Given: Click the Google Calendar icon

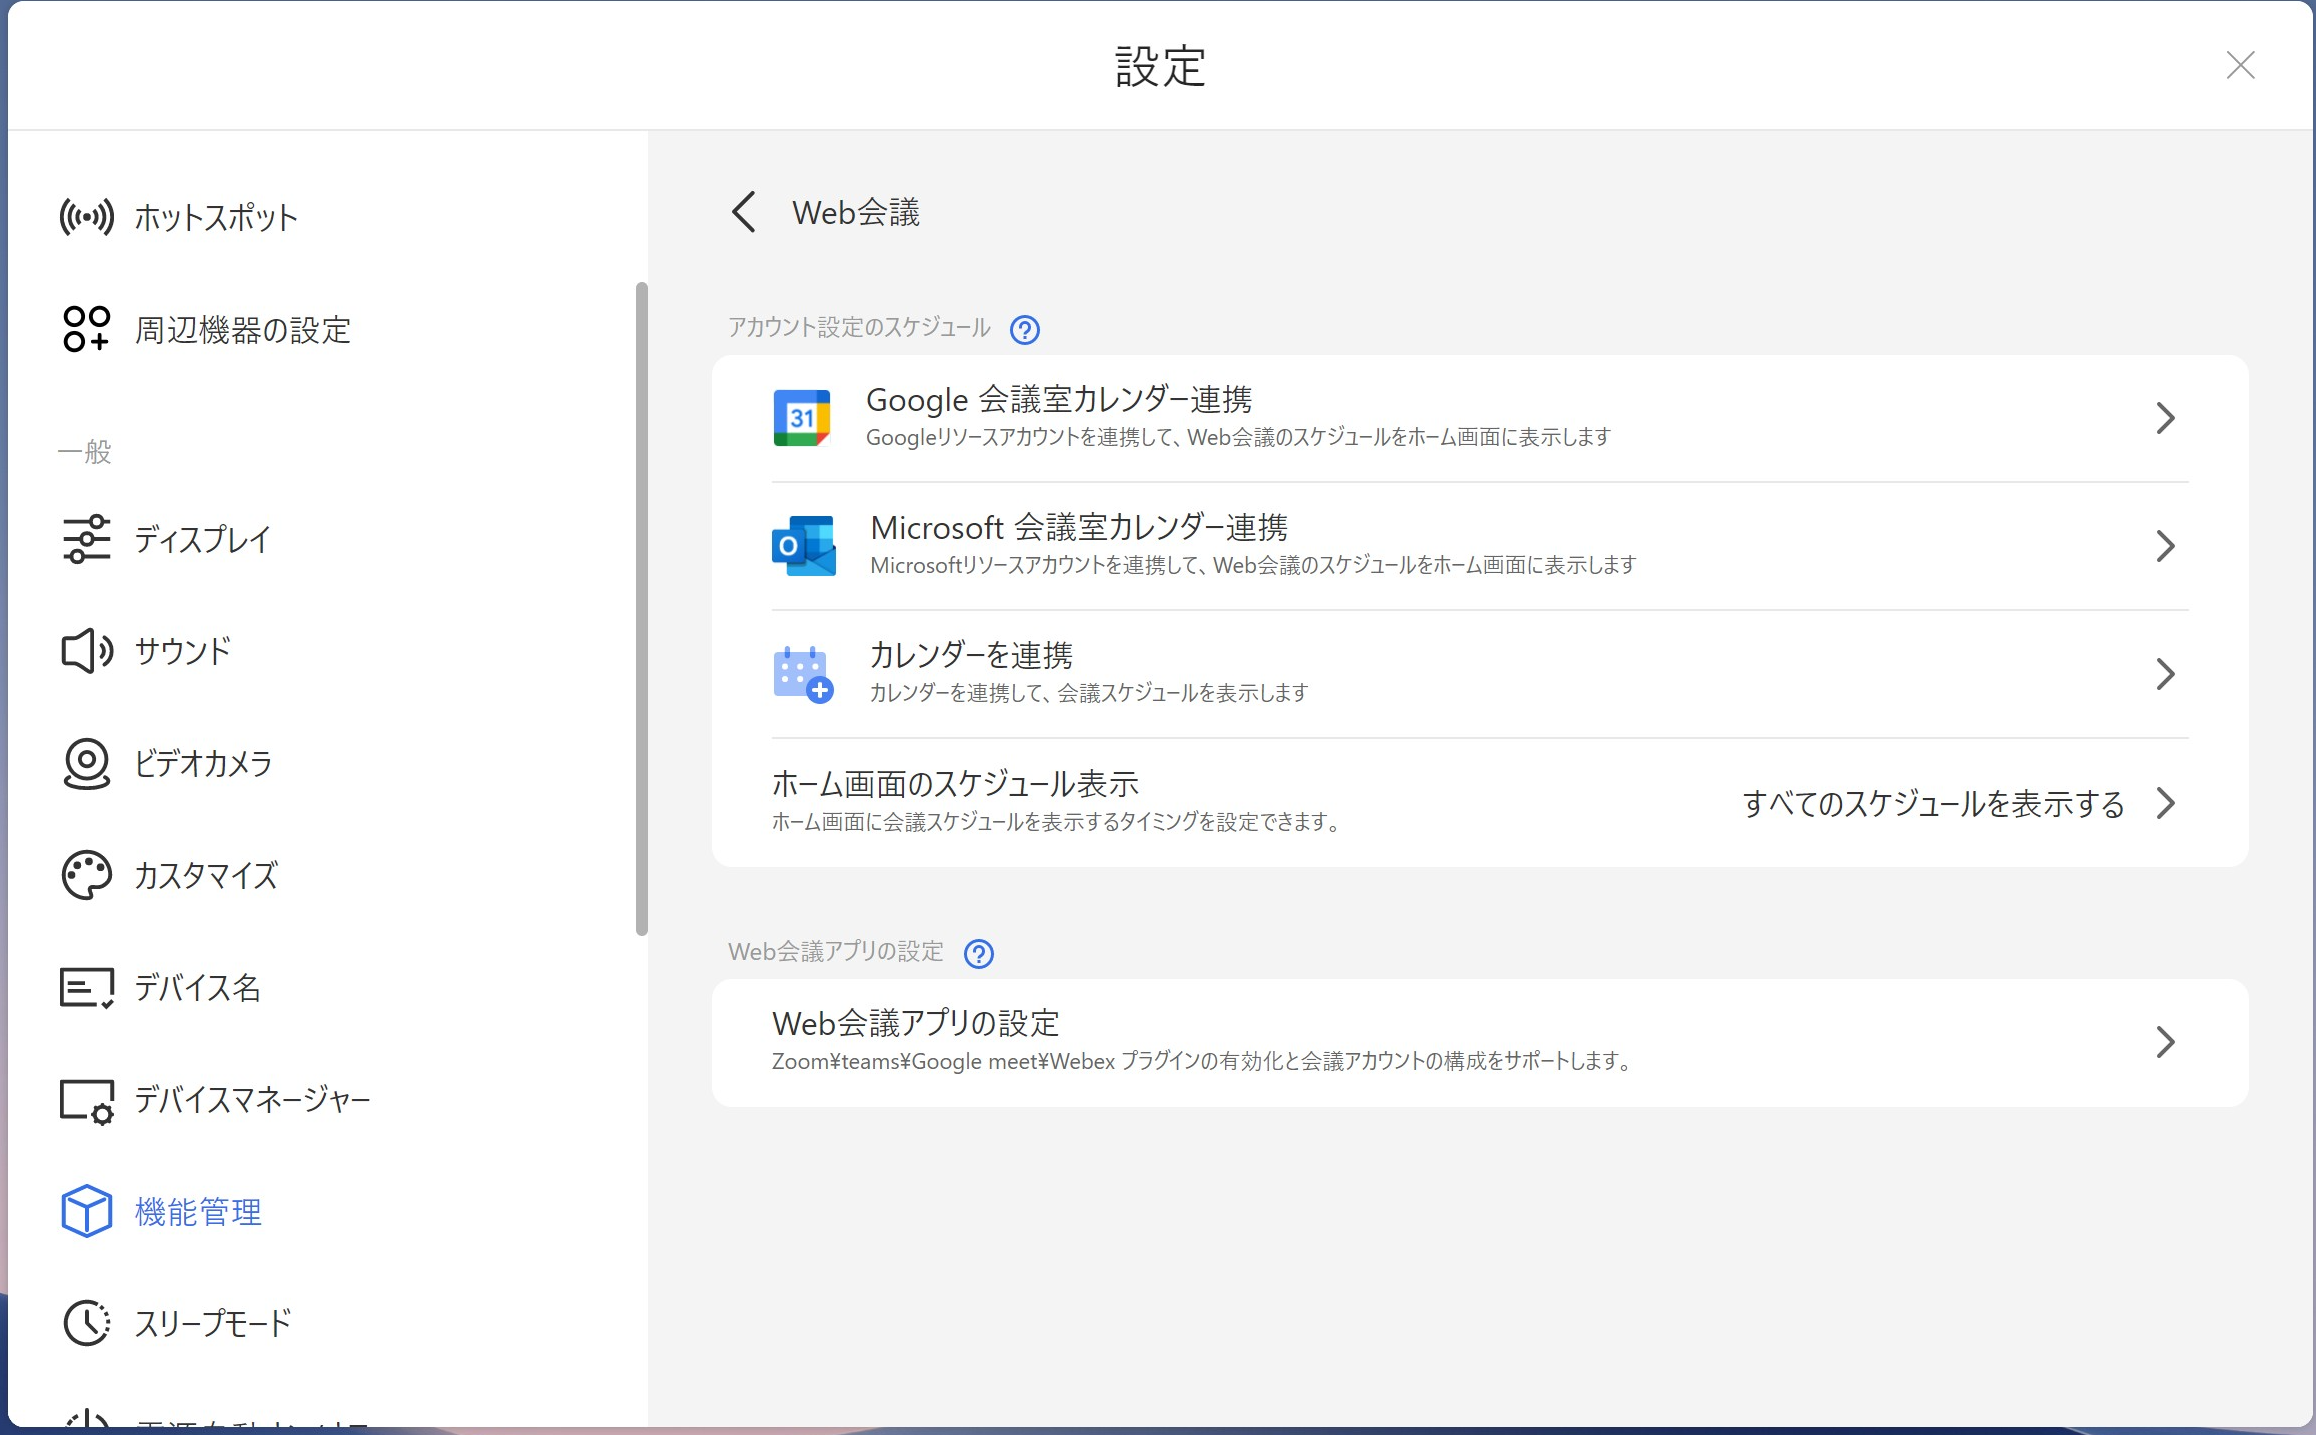Looking at the screenshot, I should tap(801, 418).
